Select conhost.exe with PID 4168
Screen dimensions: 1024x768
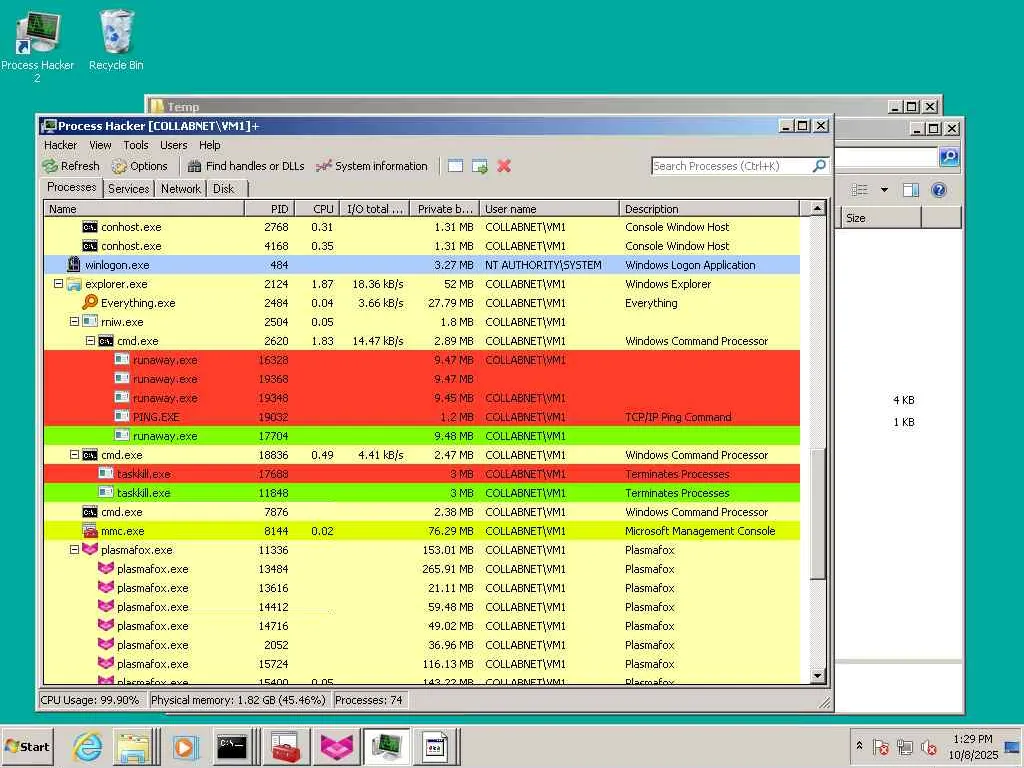pos(422,246)
